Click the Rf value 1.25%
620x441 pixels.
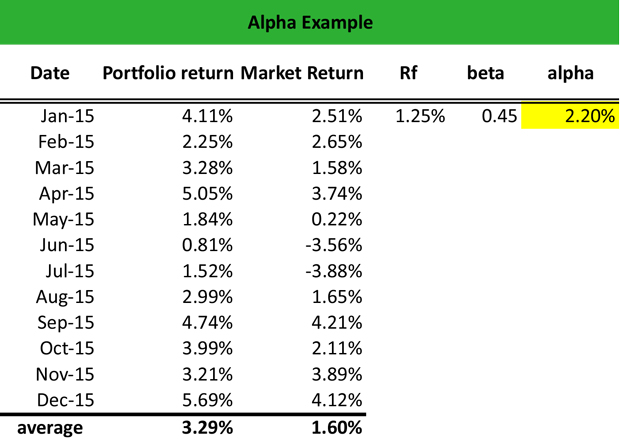(x=420, y=116)
